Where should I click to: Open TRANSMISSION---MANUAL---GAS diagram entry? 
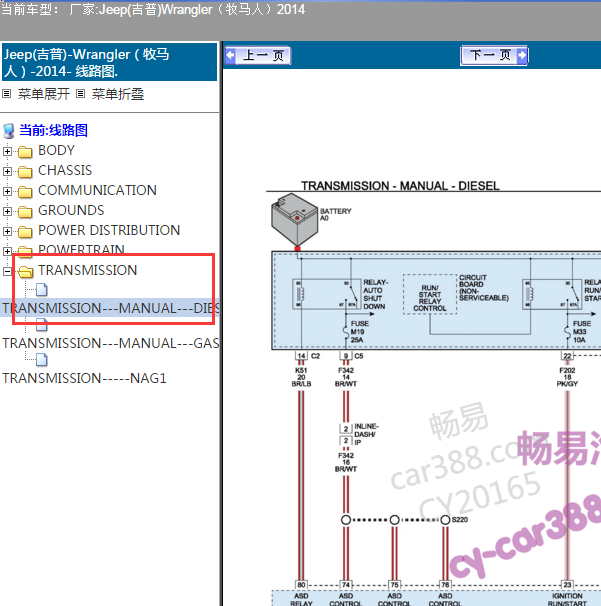[x=111, y=343]
